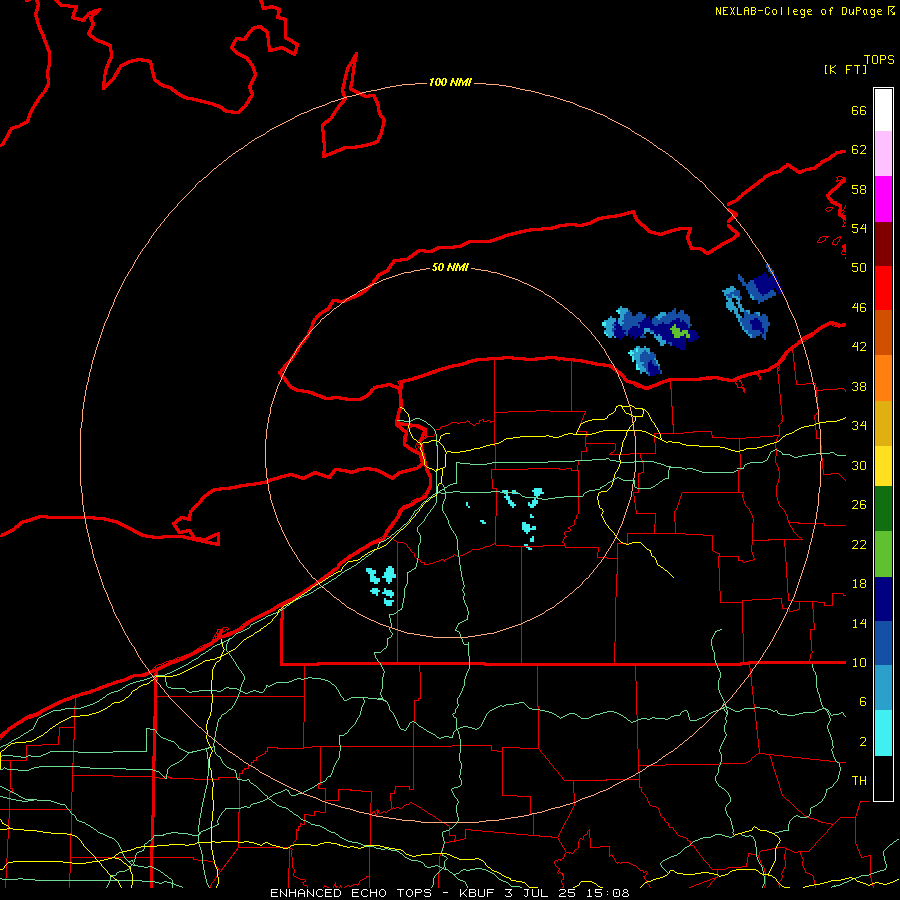Click the "50 NMI" range ring label
This screenshot has width=900, height=900.
click(x=450, y=267)
